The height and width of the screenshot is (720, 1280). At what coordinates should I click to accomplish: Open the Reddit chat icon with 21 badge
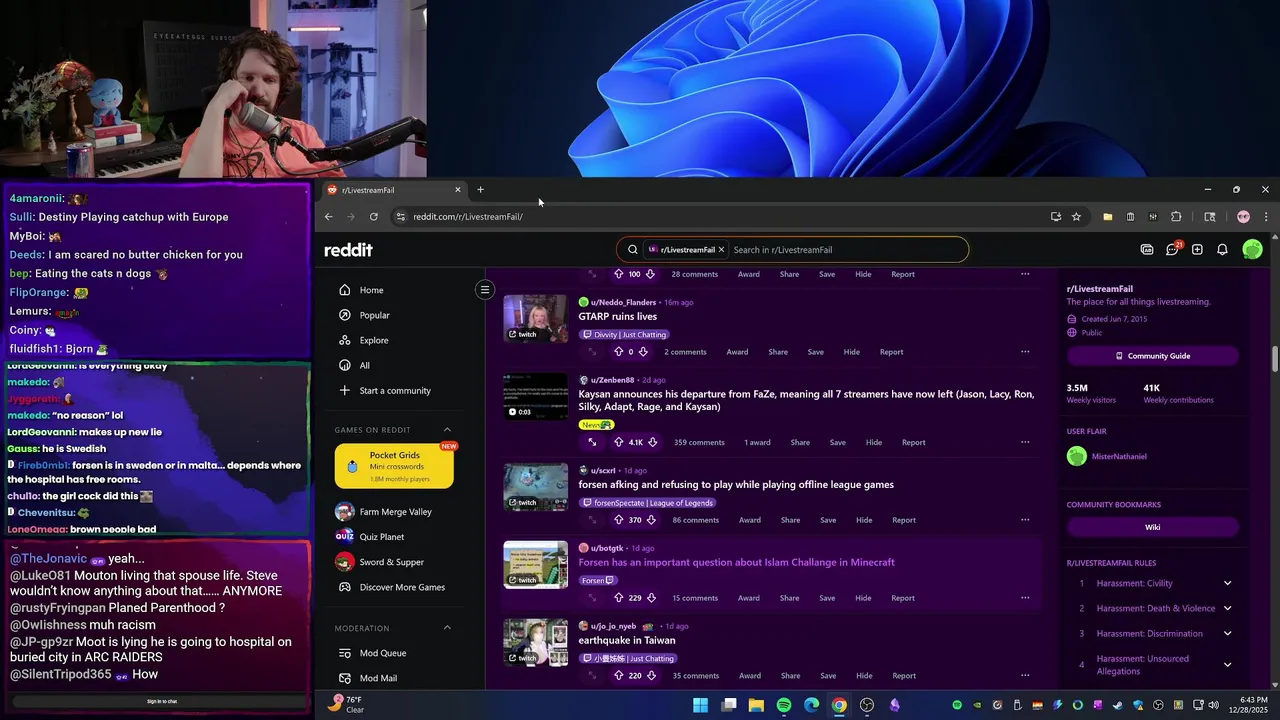coord(1172,249)
